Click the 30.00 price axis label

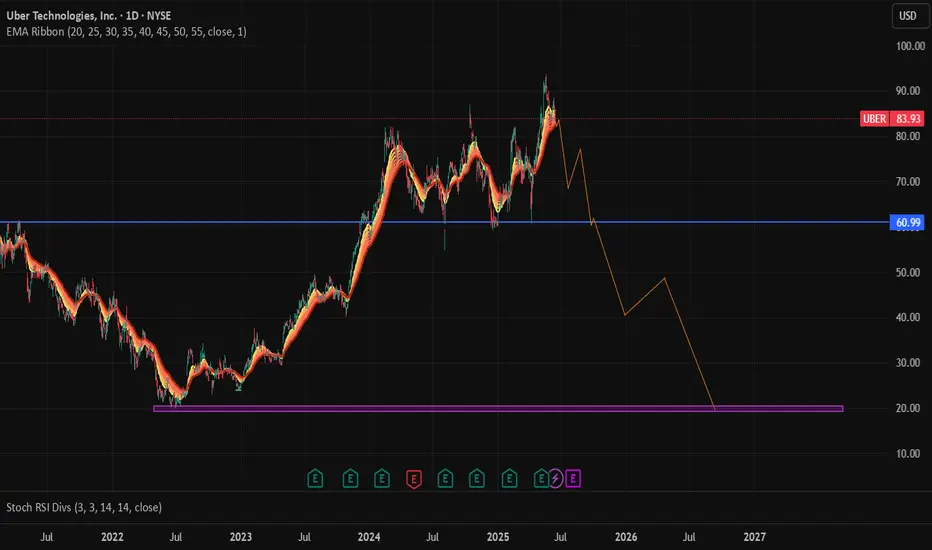pos(908,363)
